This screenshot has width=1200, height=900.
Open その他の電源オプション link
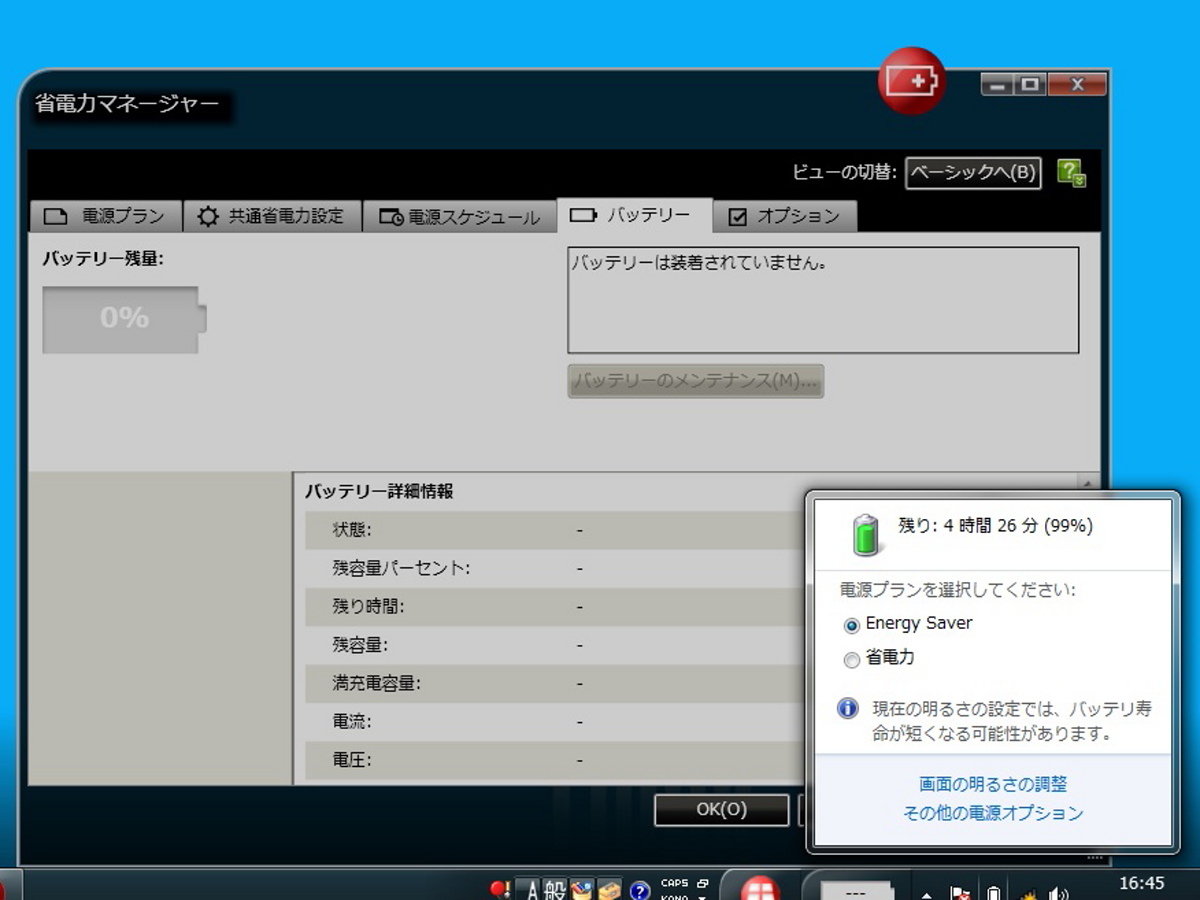point(992,813)
